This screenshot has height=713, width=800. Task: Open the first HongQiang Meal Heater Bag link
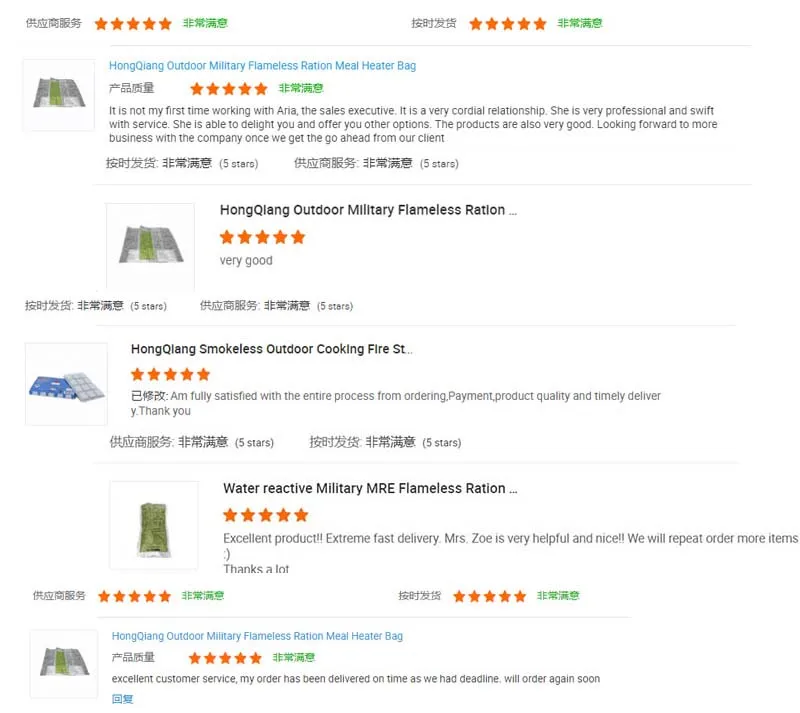(x=262, y=66)
